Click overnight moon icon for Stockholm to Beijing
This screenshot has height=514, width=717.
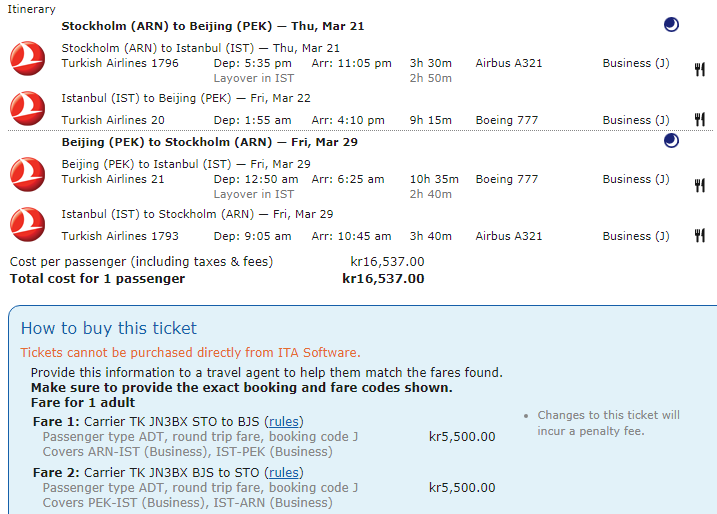pyautogui.click(x=671, y=25)
